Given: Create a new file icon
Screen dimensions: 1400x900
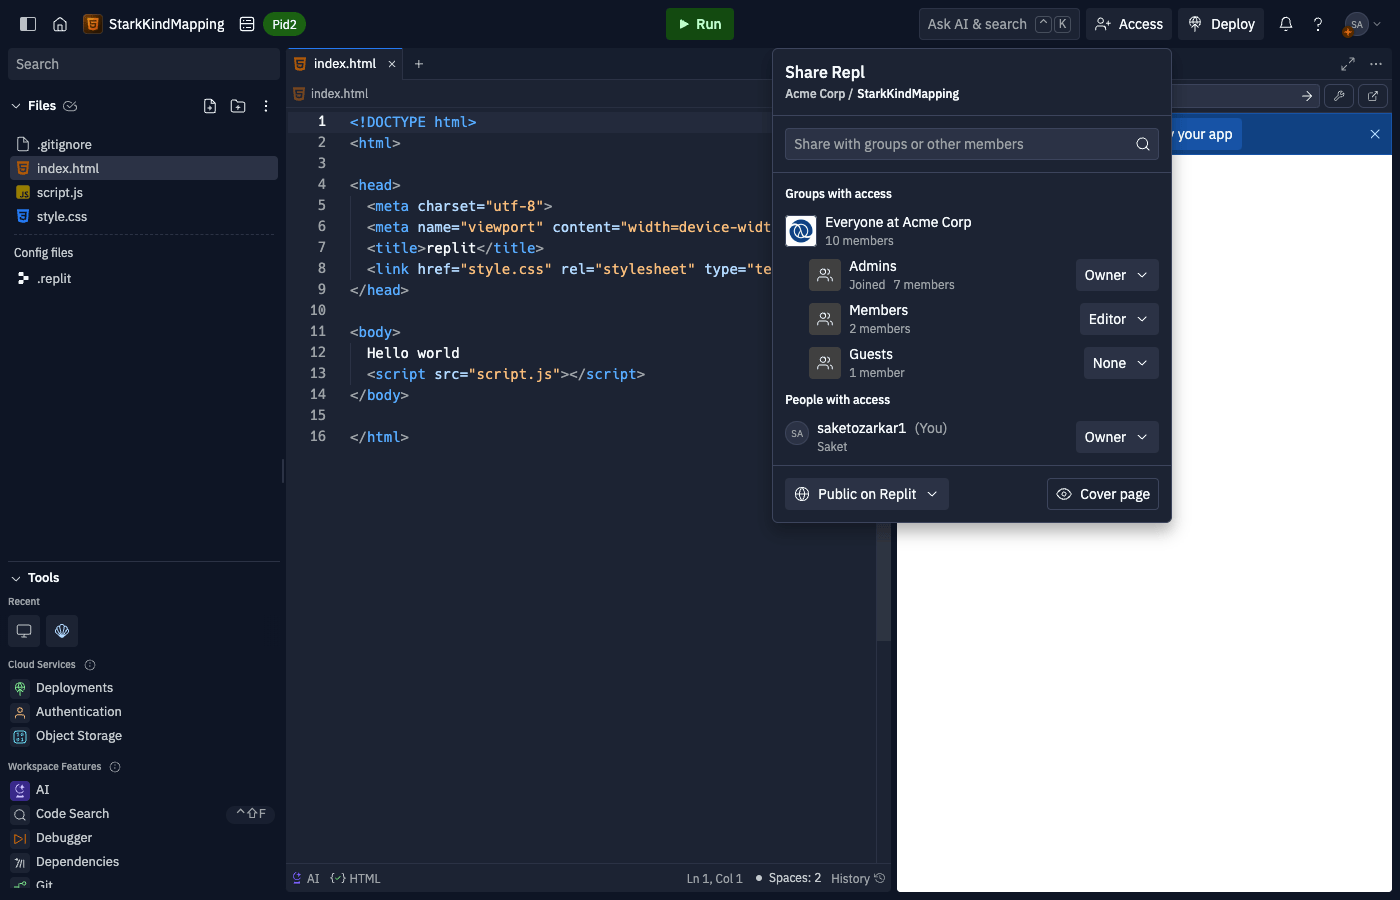Looking at the screenshot, I should tap(210, 106).
